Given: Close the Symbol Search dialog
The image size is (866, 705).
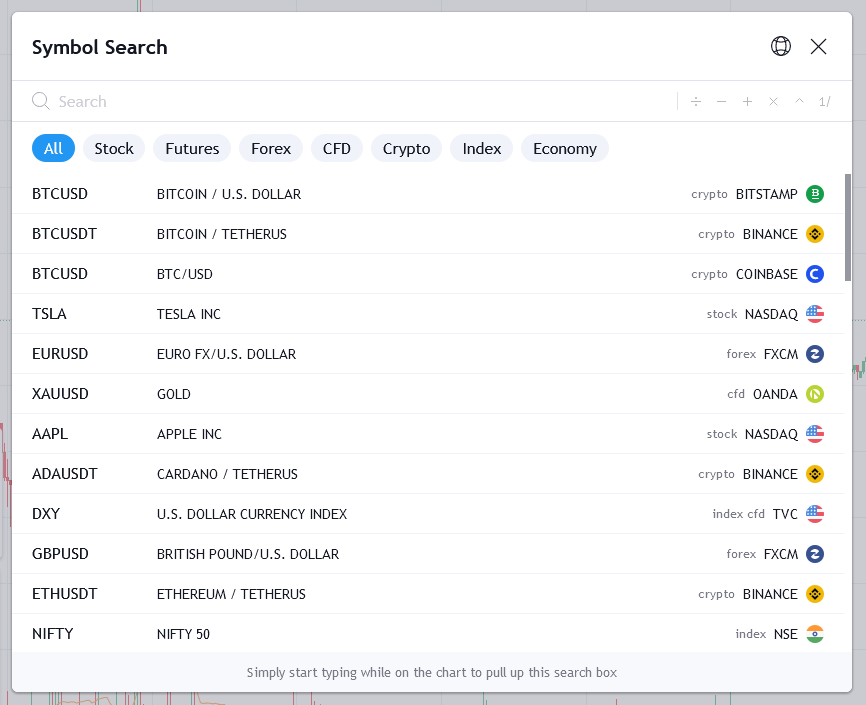Looking at the screenshot, I should pos(818,46).
